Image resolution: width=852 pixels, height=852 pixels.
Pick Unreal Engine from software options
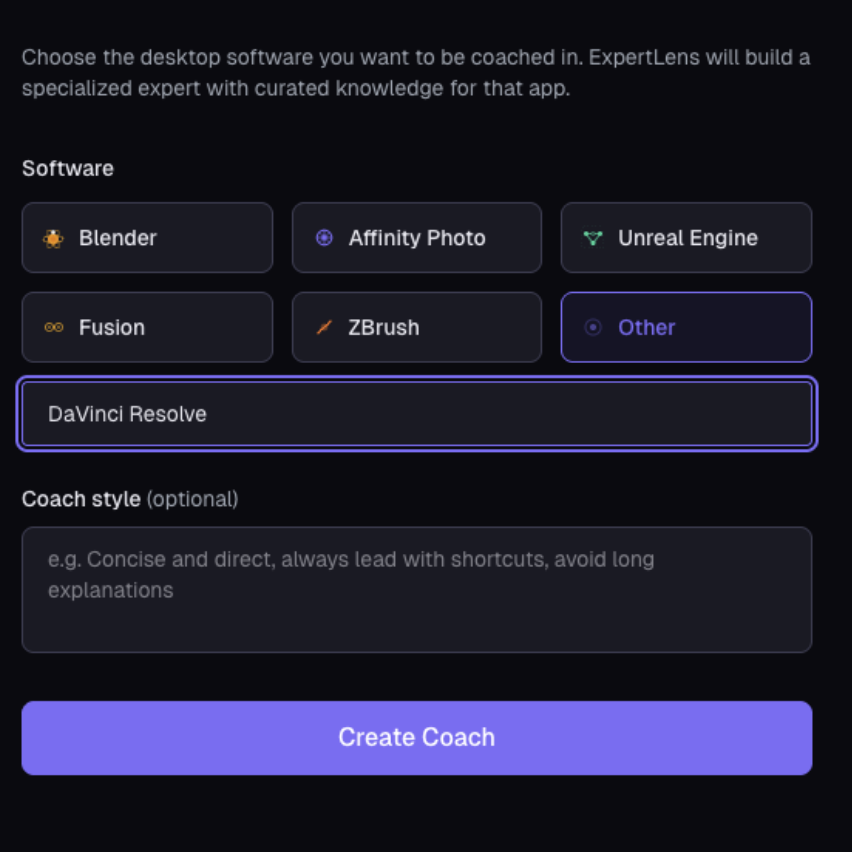coord(686,237)
